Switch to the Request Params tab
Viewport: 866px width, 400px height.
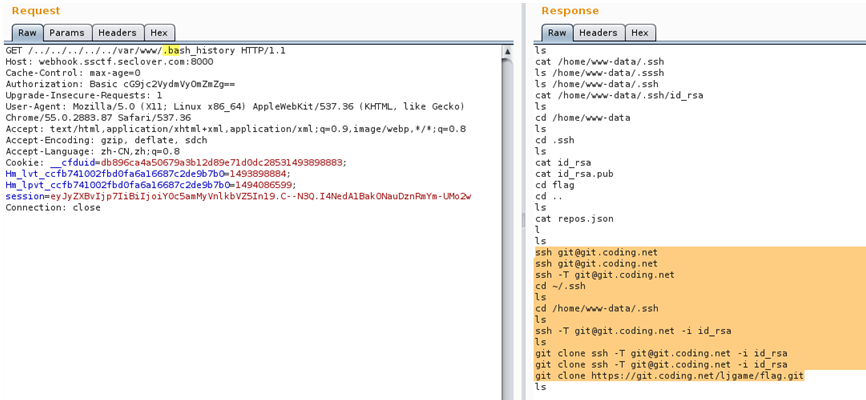(x=67, y=33)
